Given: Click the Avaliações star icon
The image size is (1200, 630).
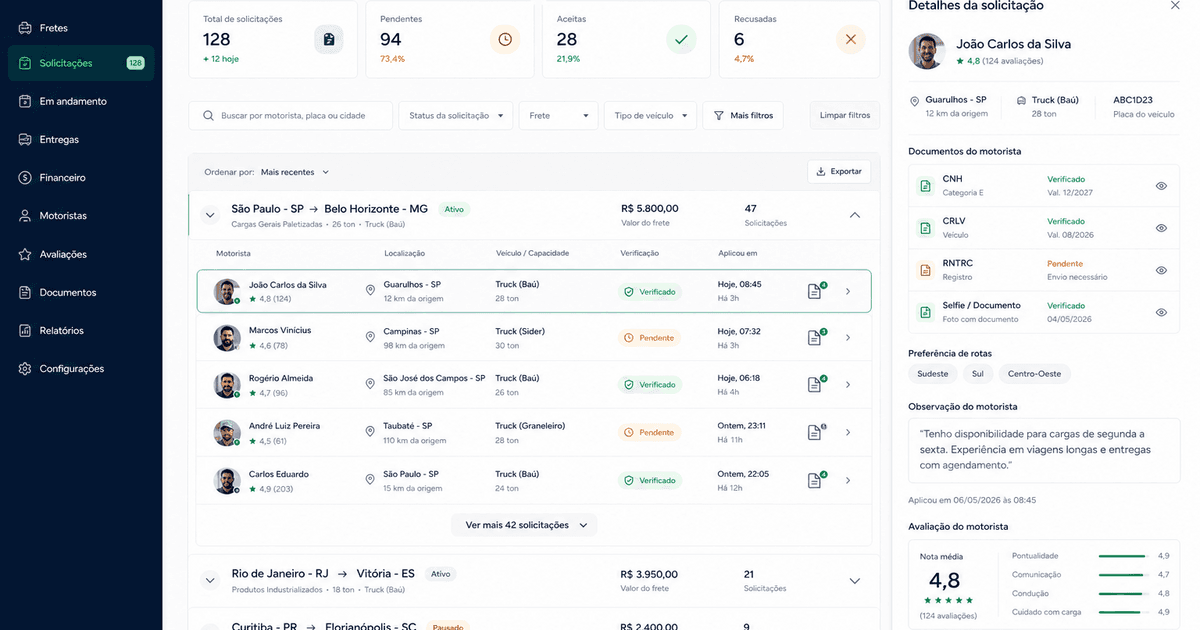Looking at the screenshot, I should point(25,254).
